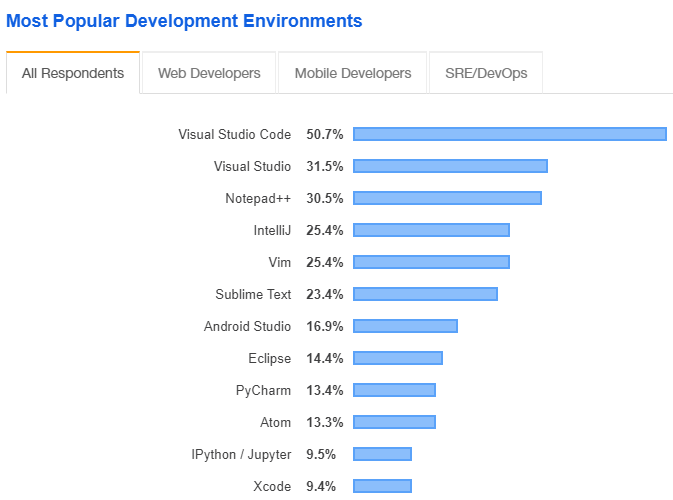The width and height of the screenshot is (673, 500).
Task: Click the PyCharm bar
Action: (x=394, y=390)
